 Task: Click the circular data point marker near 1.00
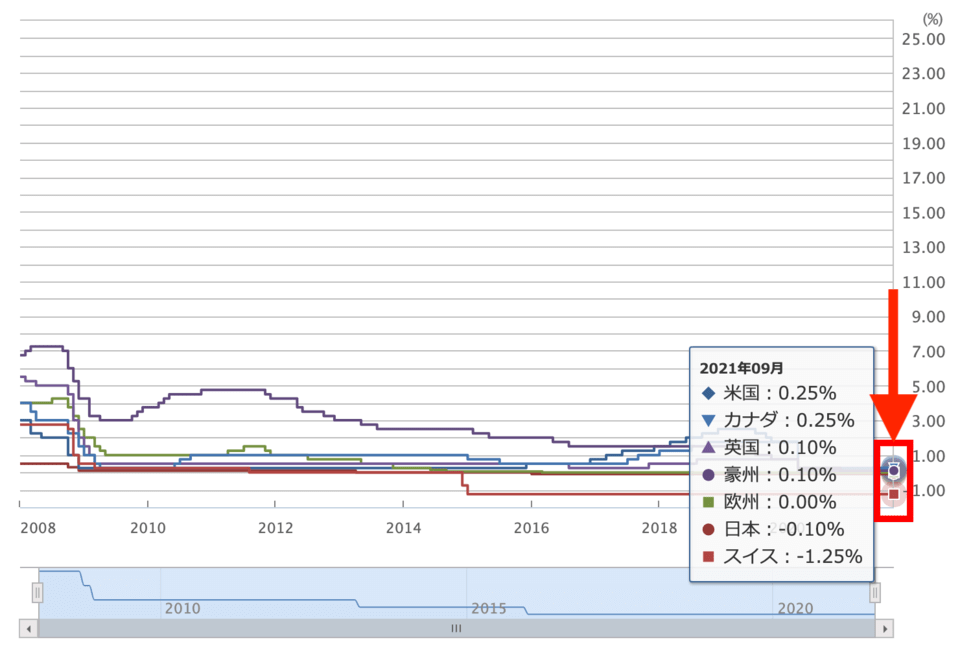pyautogui.click(x=893, y=470)
